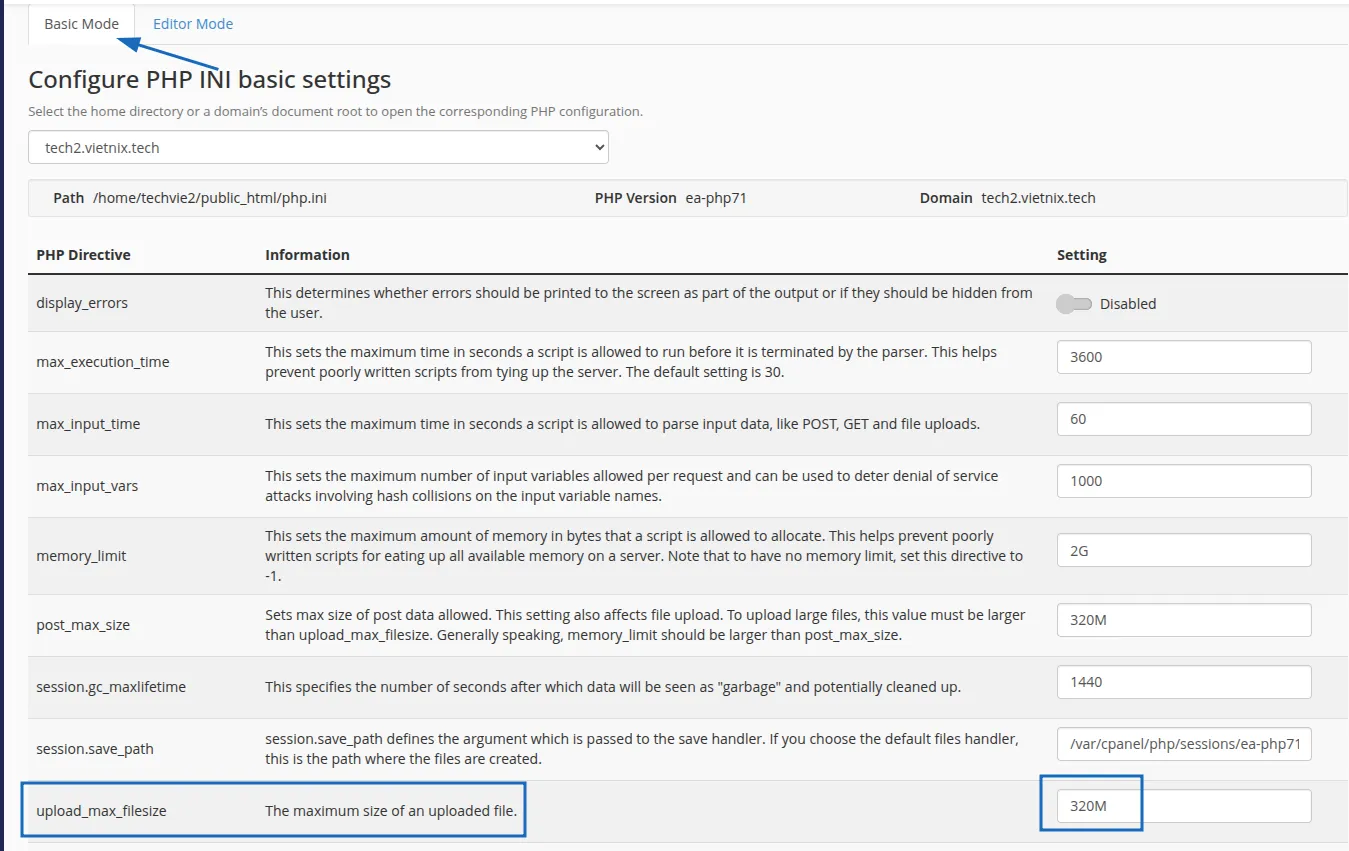Open the tech2.vietnix.tech domain dropdown
This screenshot has height=851, width=1349.
coord(318,147)
